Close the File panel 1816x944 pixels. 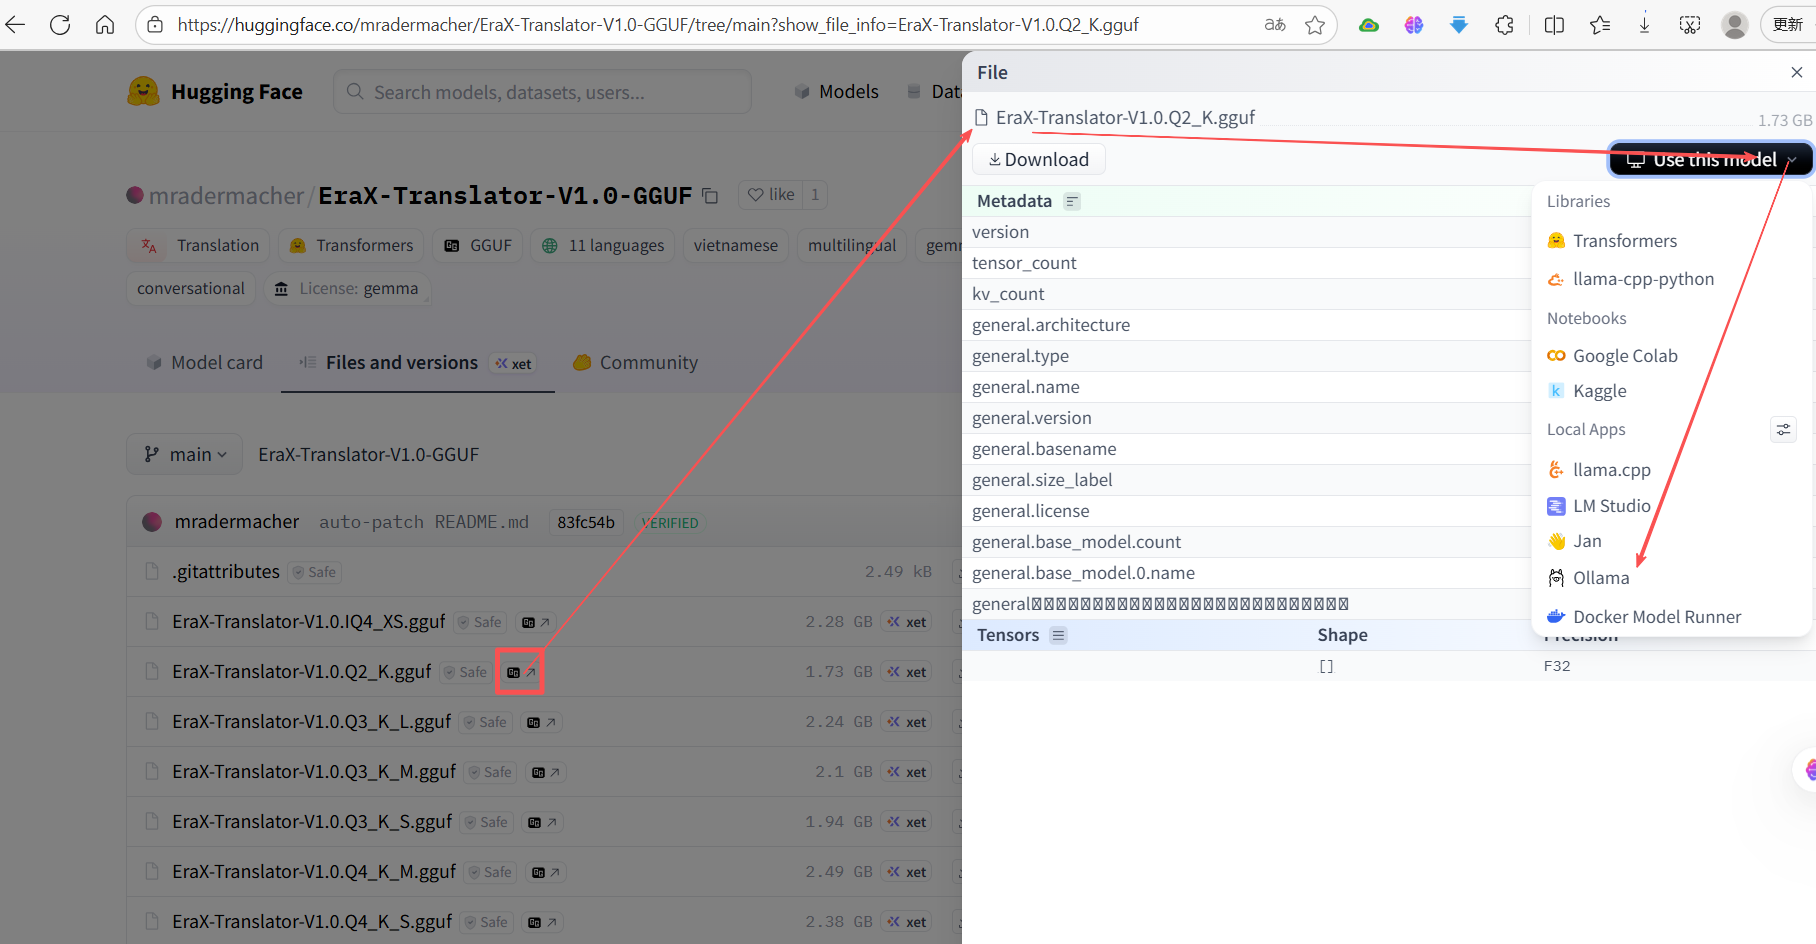pyautogui.click(x=1797, y=72)
